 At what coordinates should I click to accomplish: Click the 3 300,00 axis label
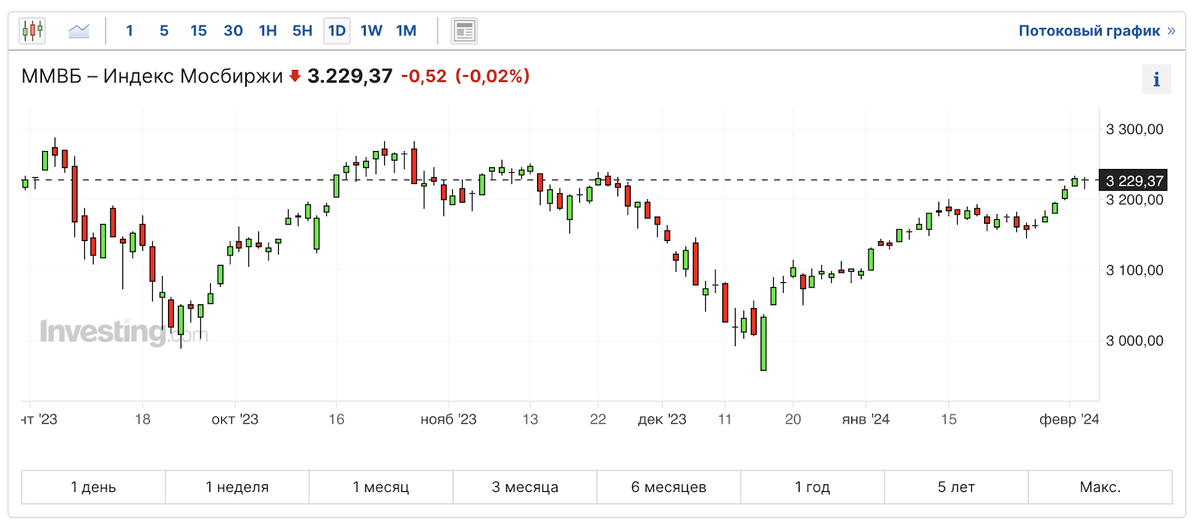[x=1135, y=129]
